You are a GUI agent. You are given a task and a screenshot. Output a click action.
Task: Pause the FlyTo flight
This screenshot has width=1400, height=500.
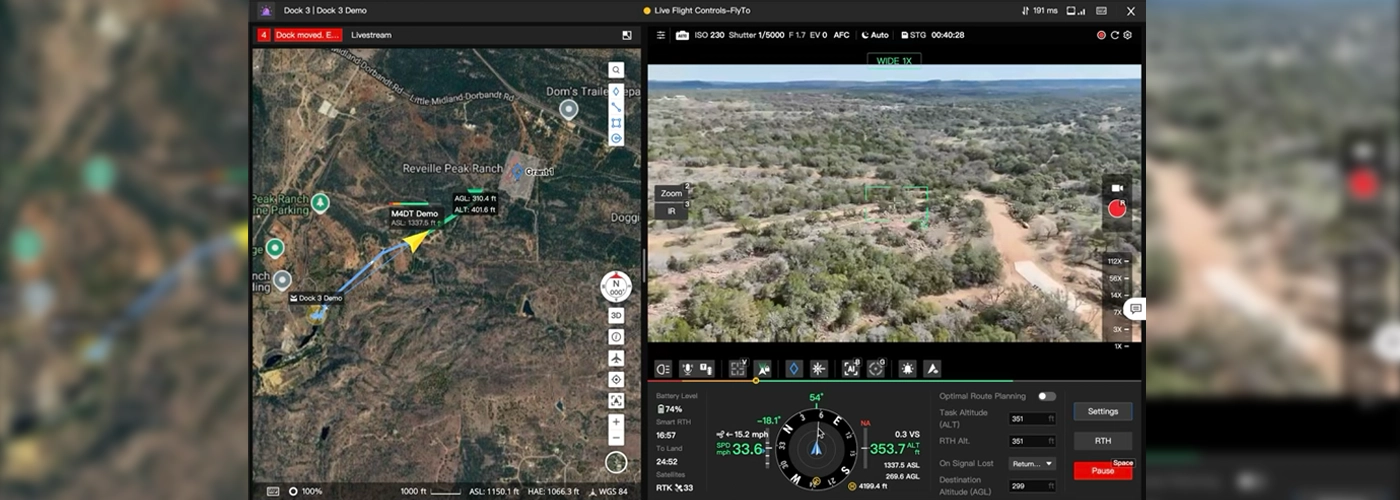tap(1103, 470)
